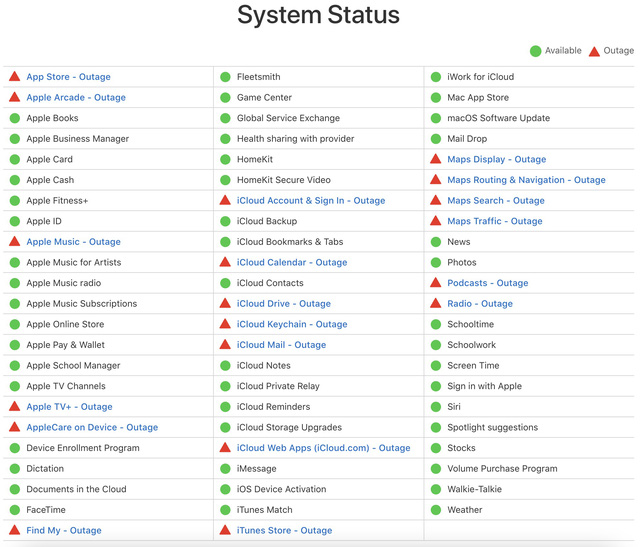Click the red triangle next to Maps Traffic
Viewport: 640px width, 547px height.
436,221
